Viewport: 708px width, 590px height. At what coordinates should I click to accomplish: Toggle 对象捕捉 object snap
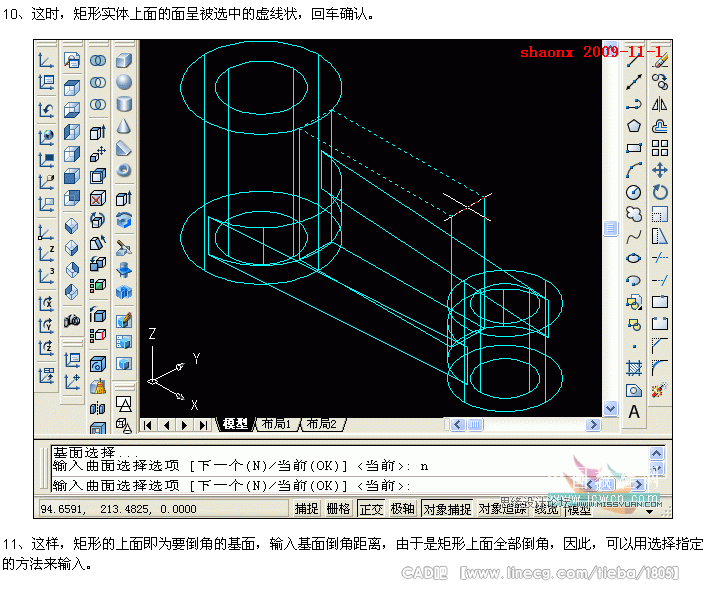(x=447, y=509)
